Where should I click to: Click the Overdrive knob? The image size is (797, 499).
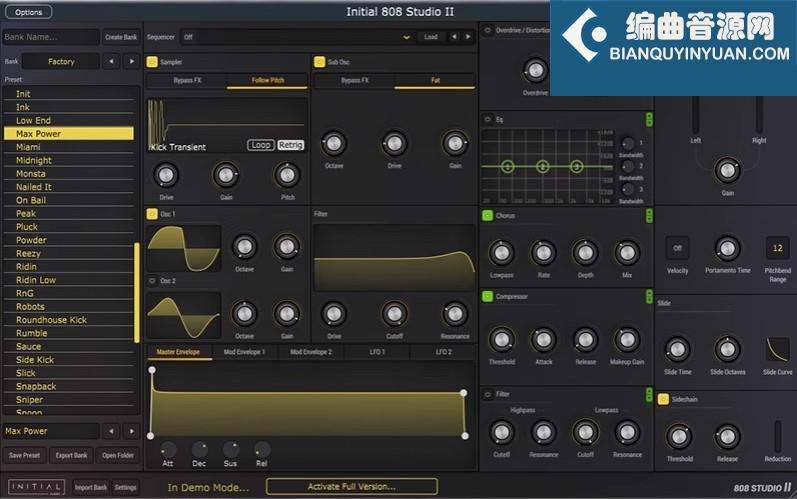[535, 71]
